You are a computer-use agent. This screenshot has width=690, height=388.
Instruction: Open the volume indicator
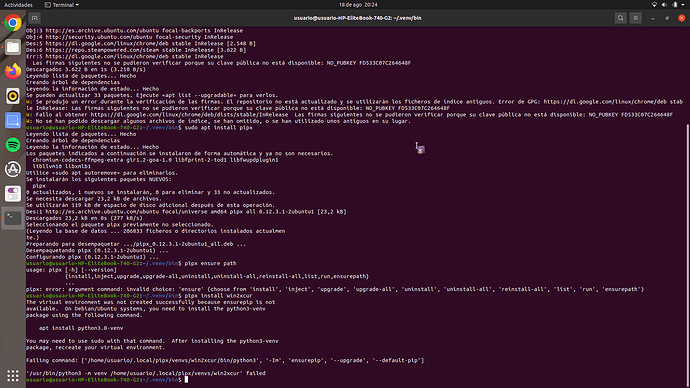coord(664,5)
